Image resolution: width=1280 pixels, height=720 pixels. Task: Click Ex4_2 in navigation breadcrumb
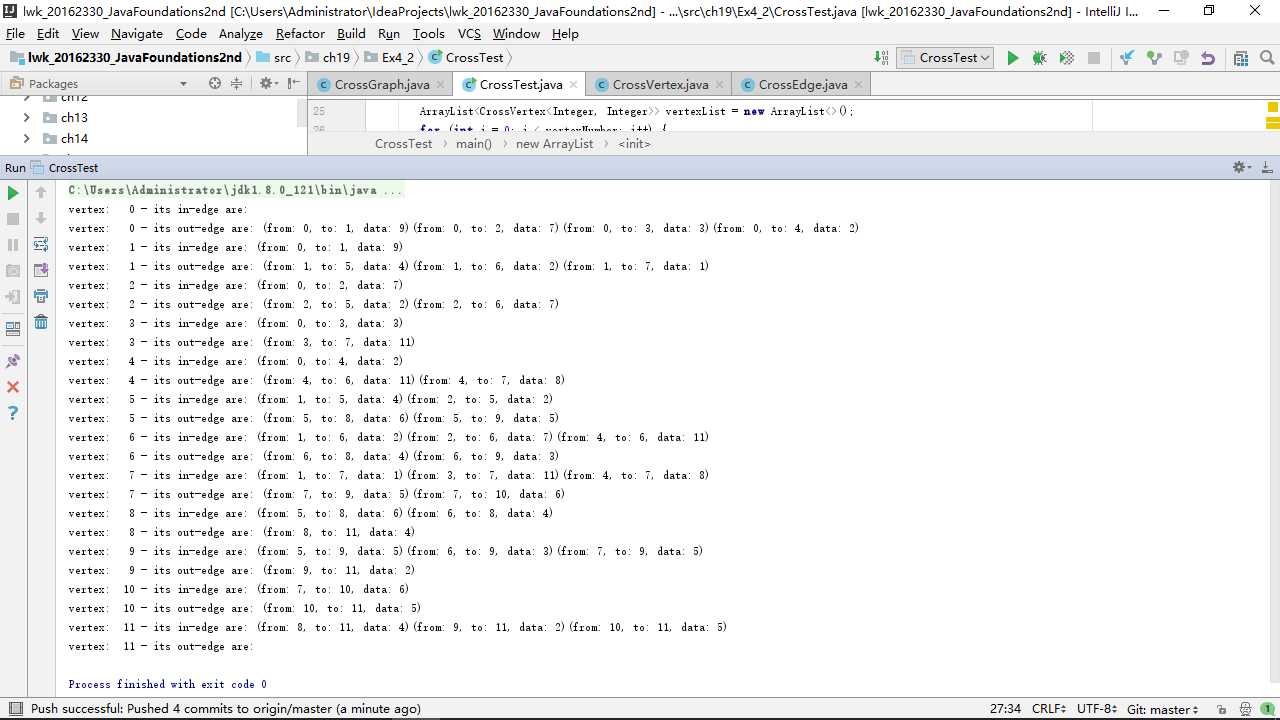point(390,58)
